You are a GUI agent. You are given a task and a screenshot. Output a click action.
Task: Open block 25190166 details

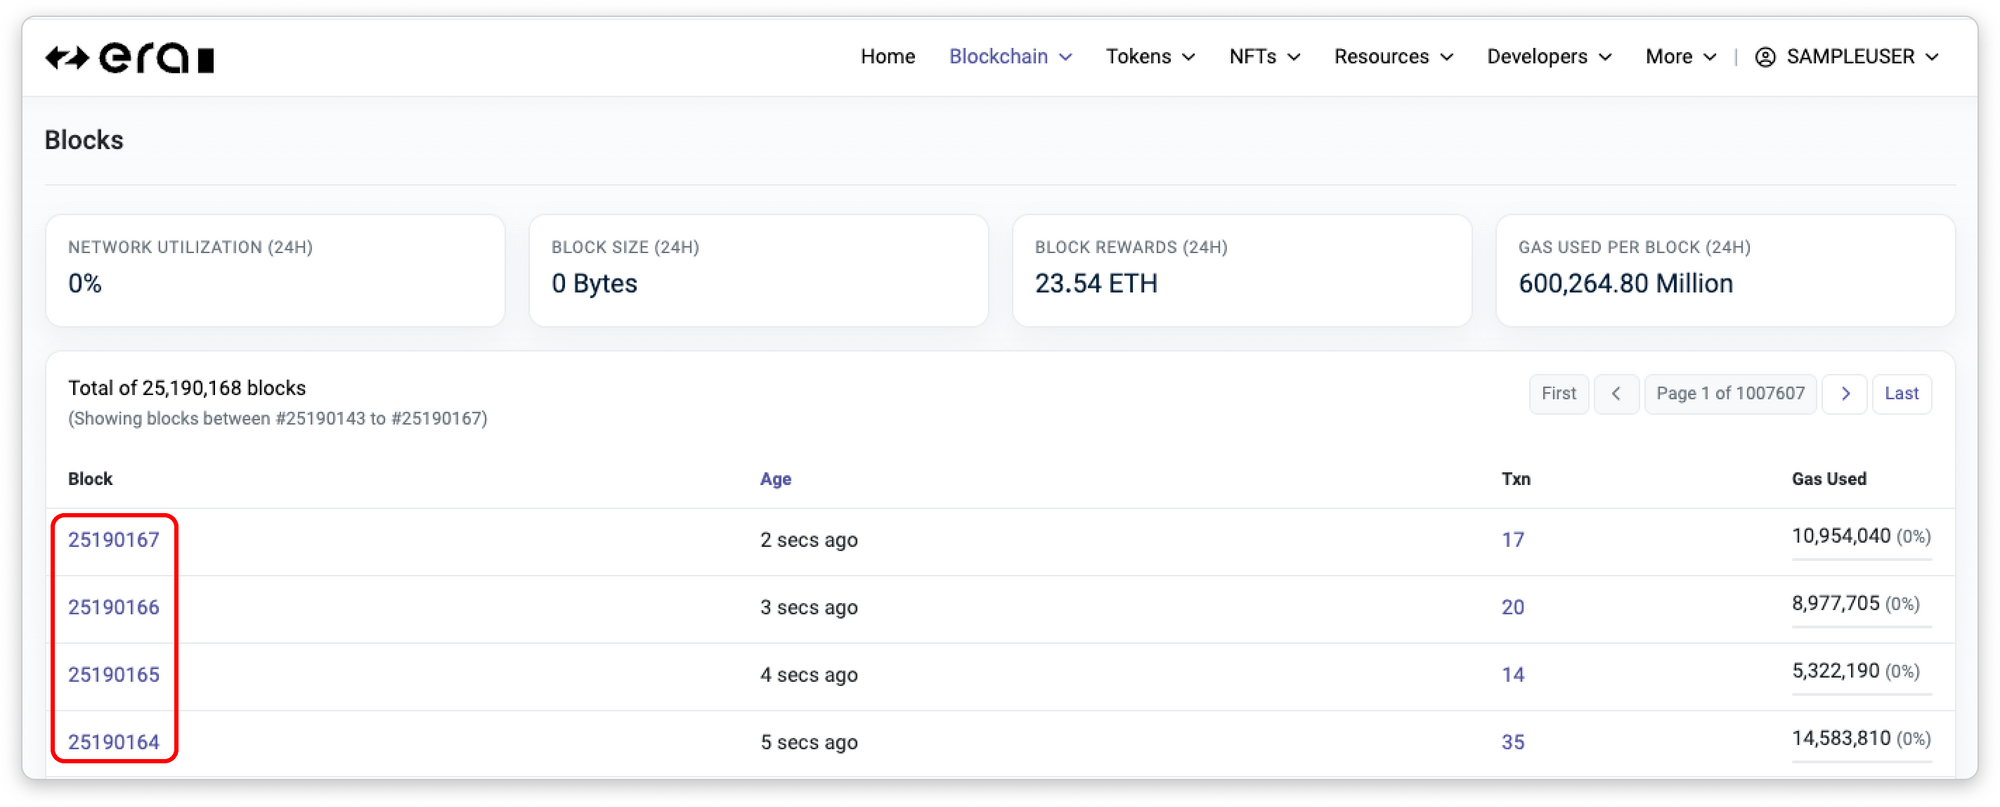(x=114, y=607)
